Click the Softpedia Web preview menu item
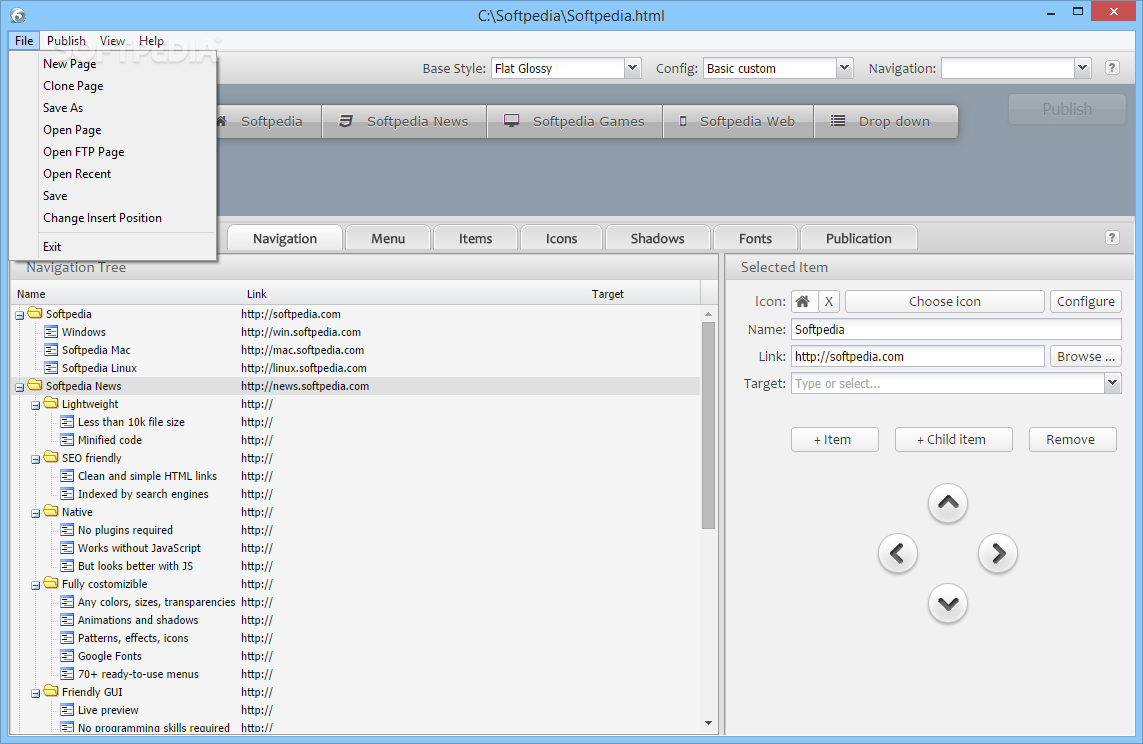The height and width of the screenshot is (744, 1143). pyautogui.click(x=738, y=121)
